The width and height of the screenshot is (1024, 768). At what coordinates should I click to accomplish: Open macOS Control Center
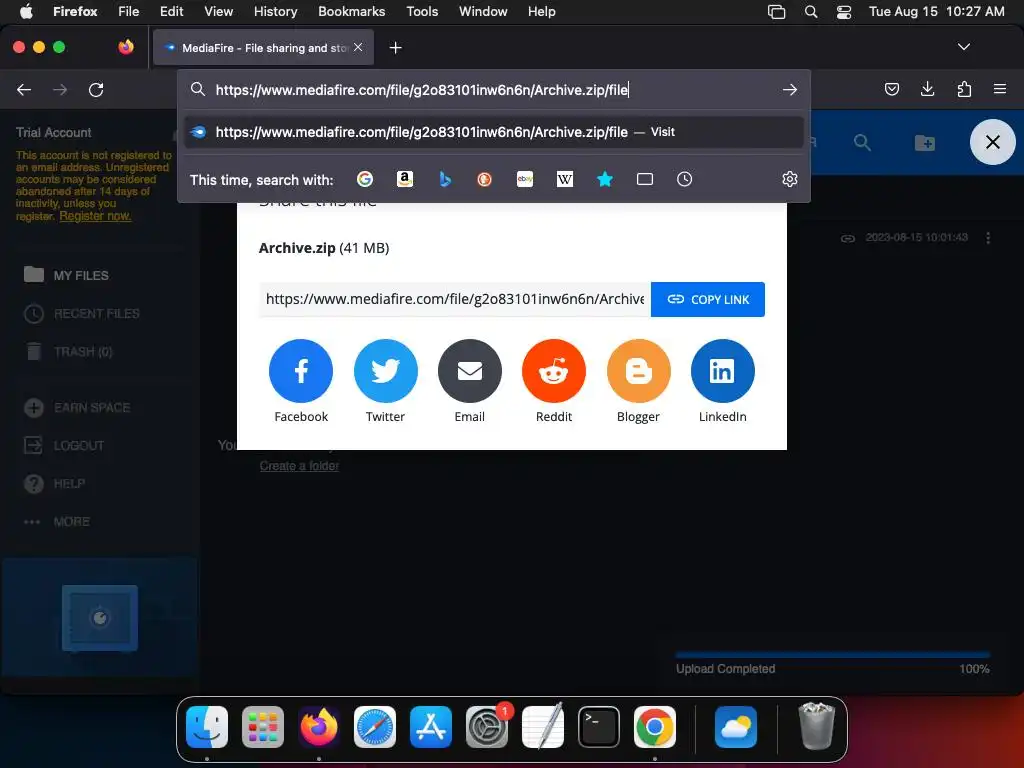click(x=844, y=12)
